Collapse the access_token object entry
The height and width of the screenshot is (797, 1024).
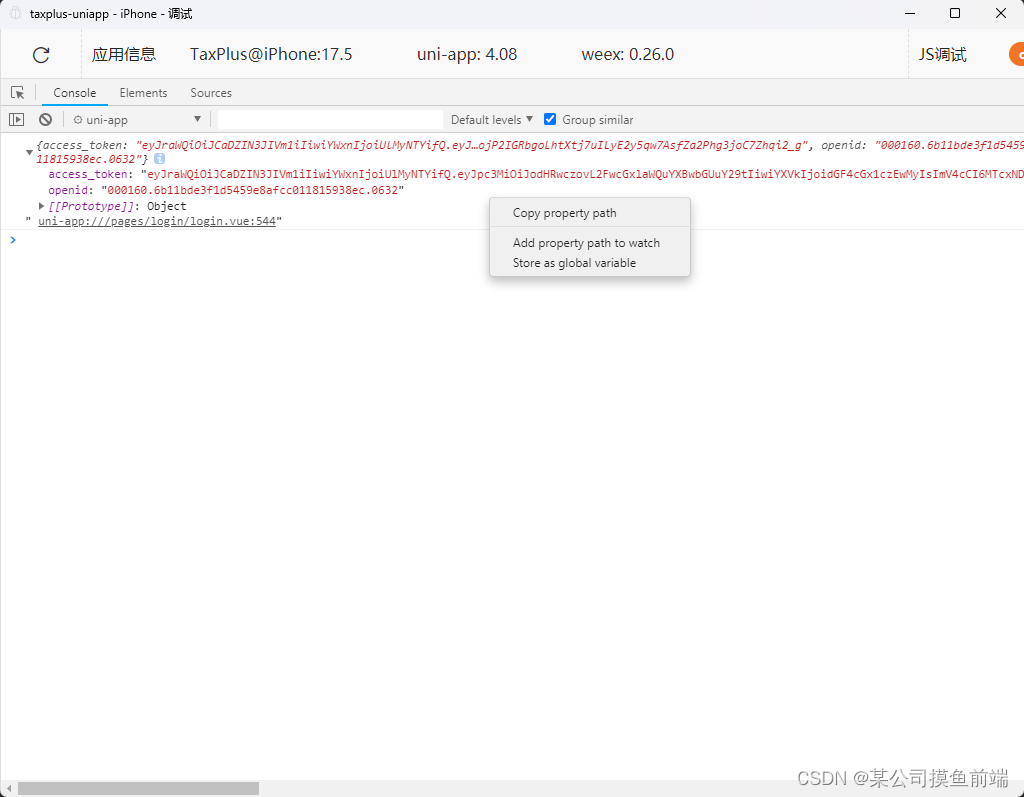pos(29,152)
